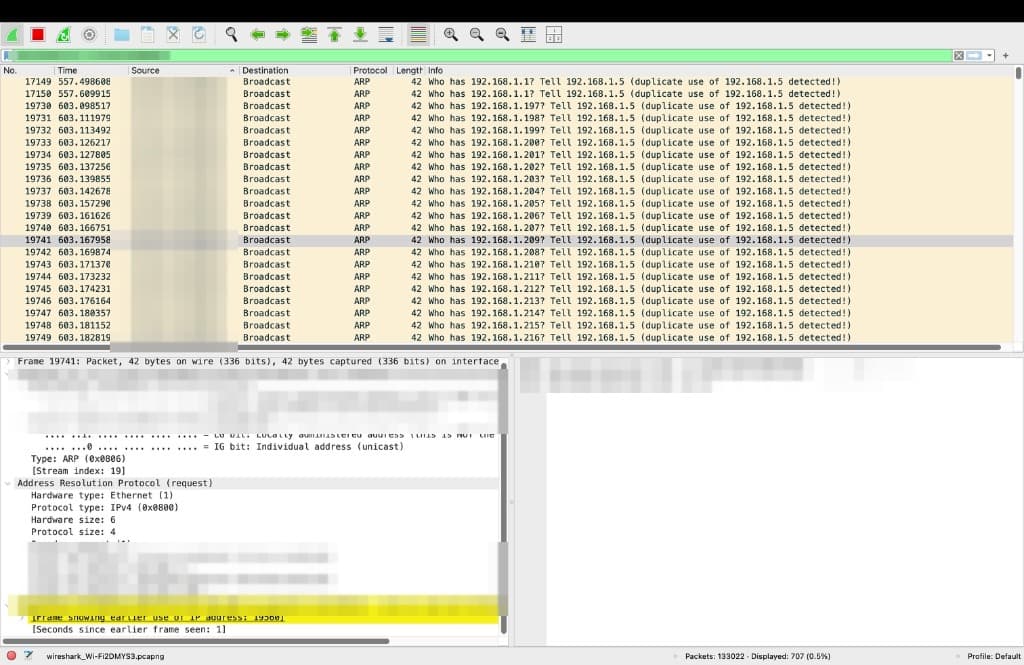The image size is (1024, 665).
Task: Select the Stream index: 19 field
Action: tap(78, 471)
